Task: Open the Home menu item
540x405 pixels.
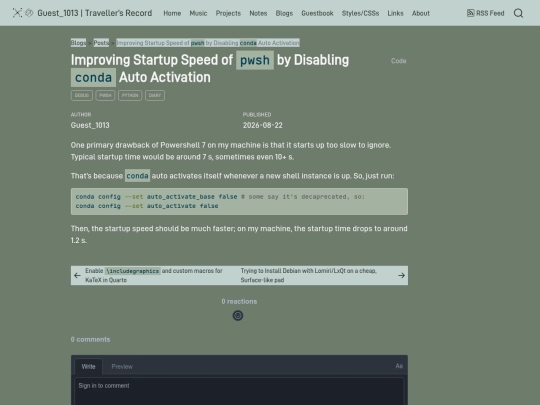Action: coord(172,13)
